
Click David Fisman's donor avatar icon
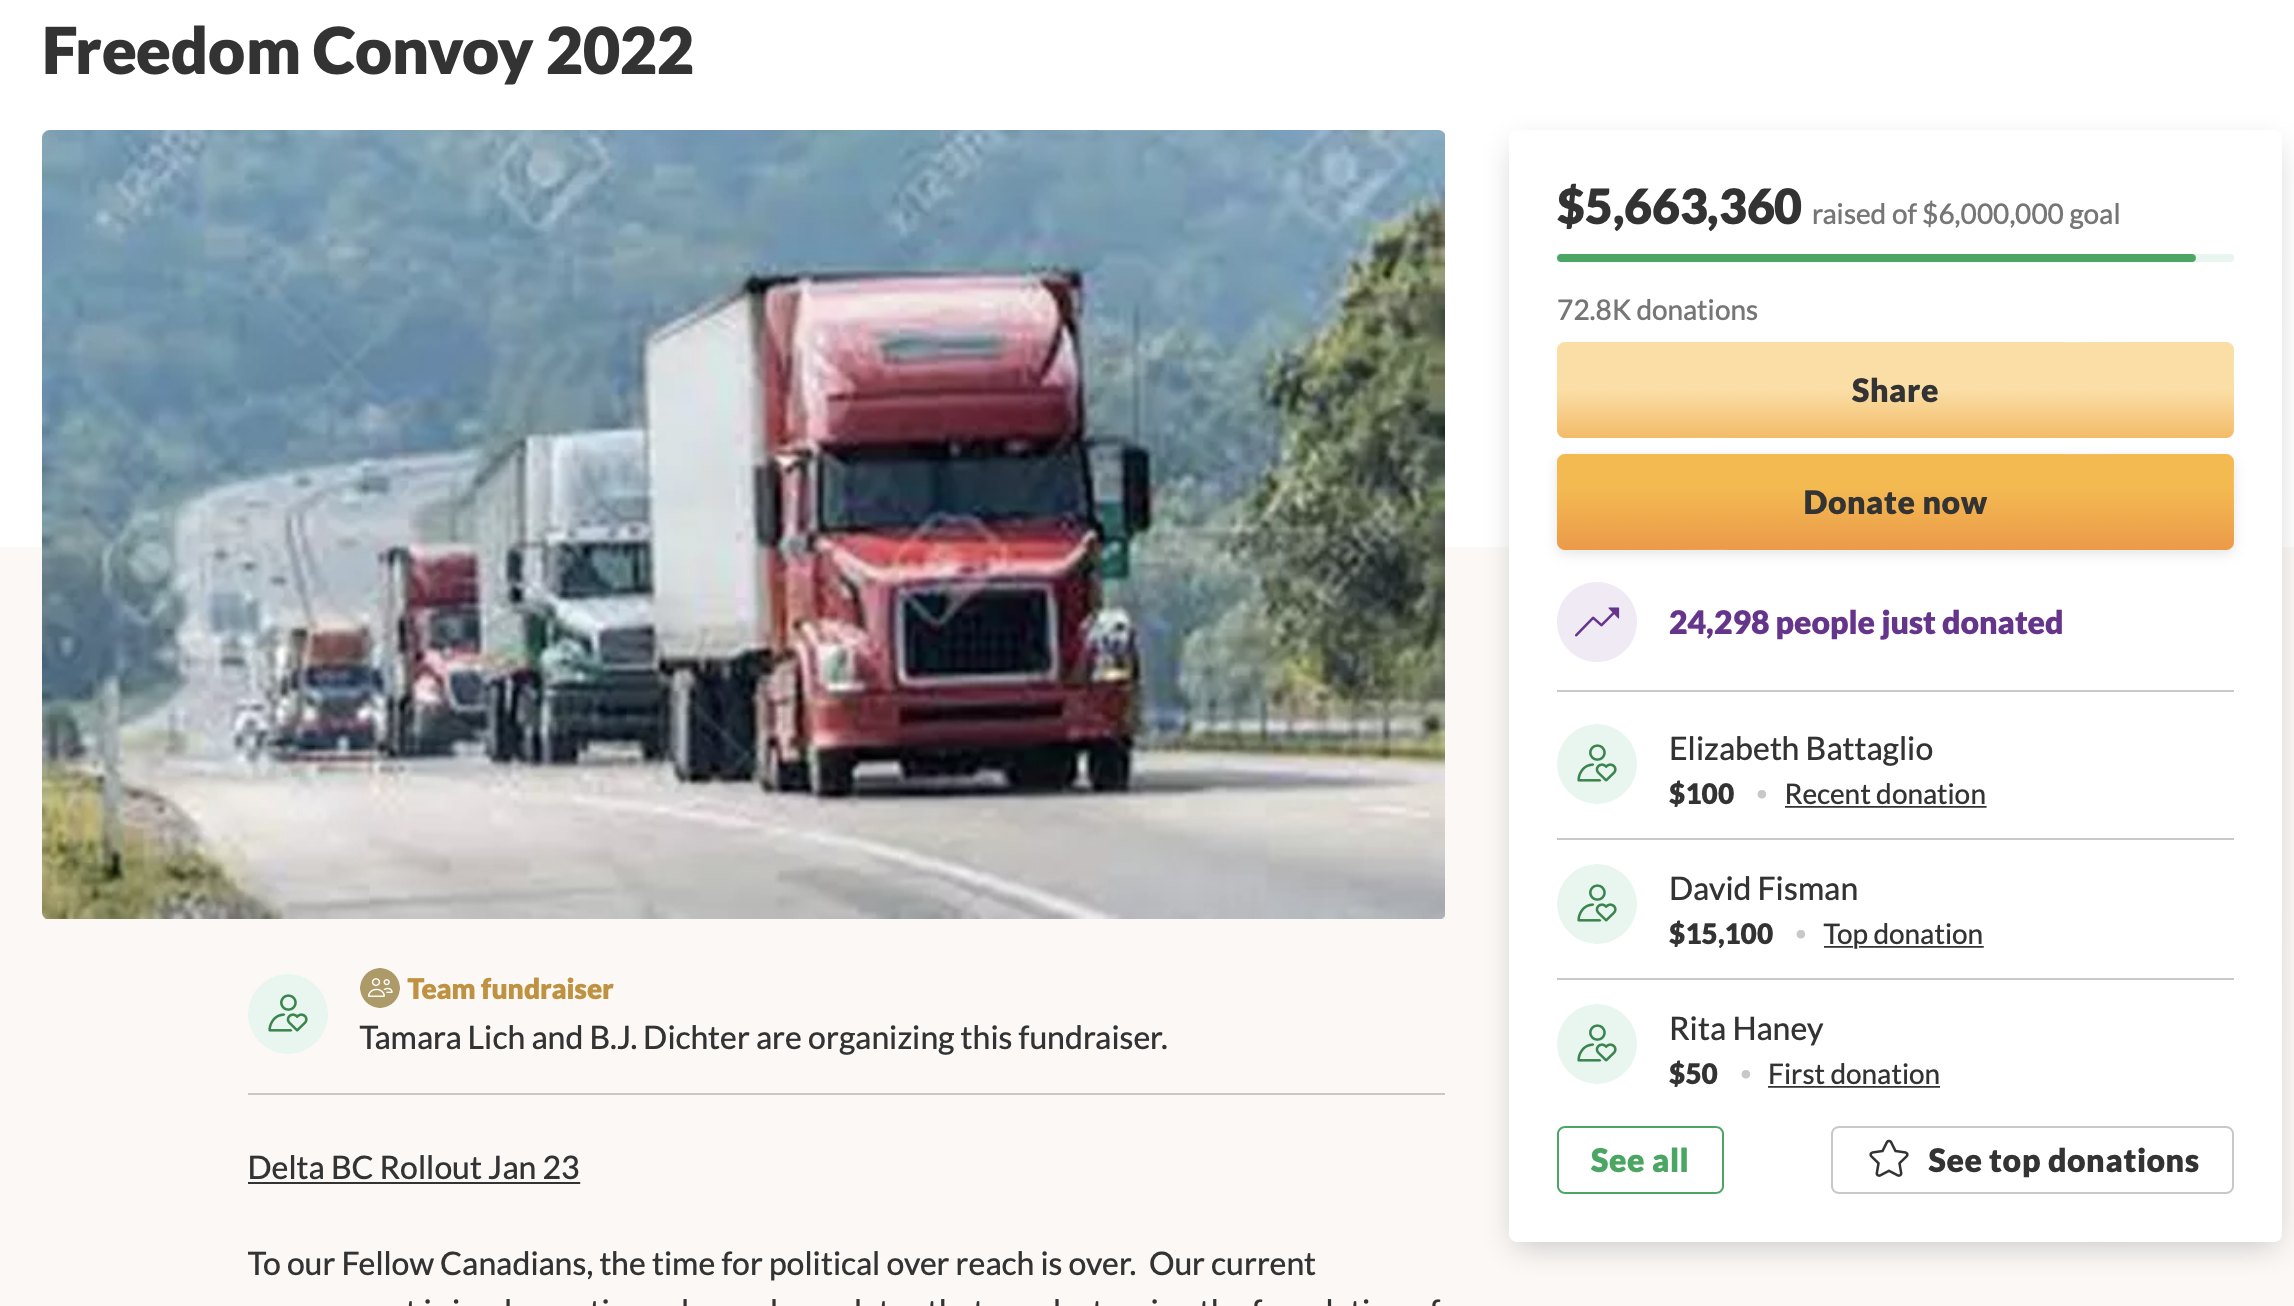point(1597,904)
